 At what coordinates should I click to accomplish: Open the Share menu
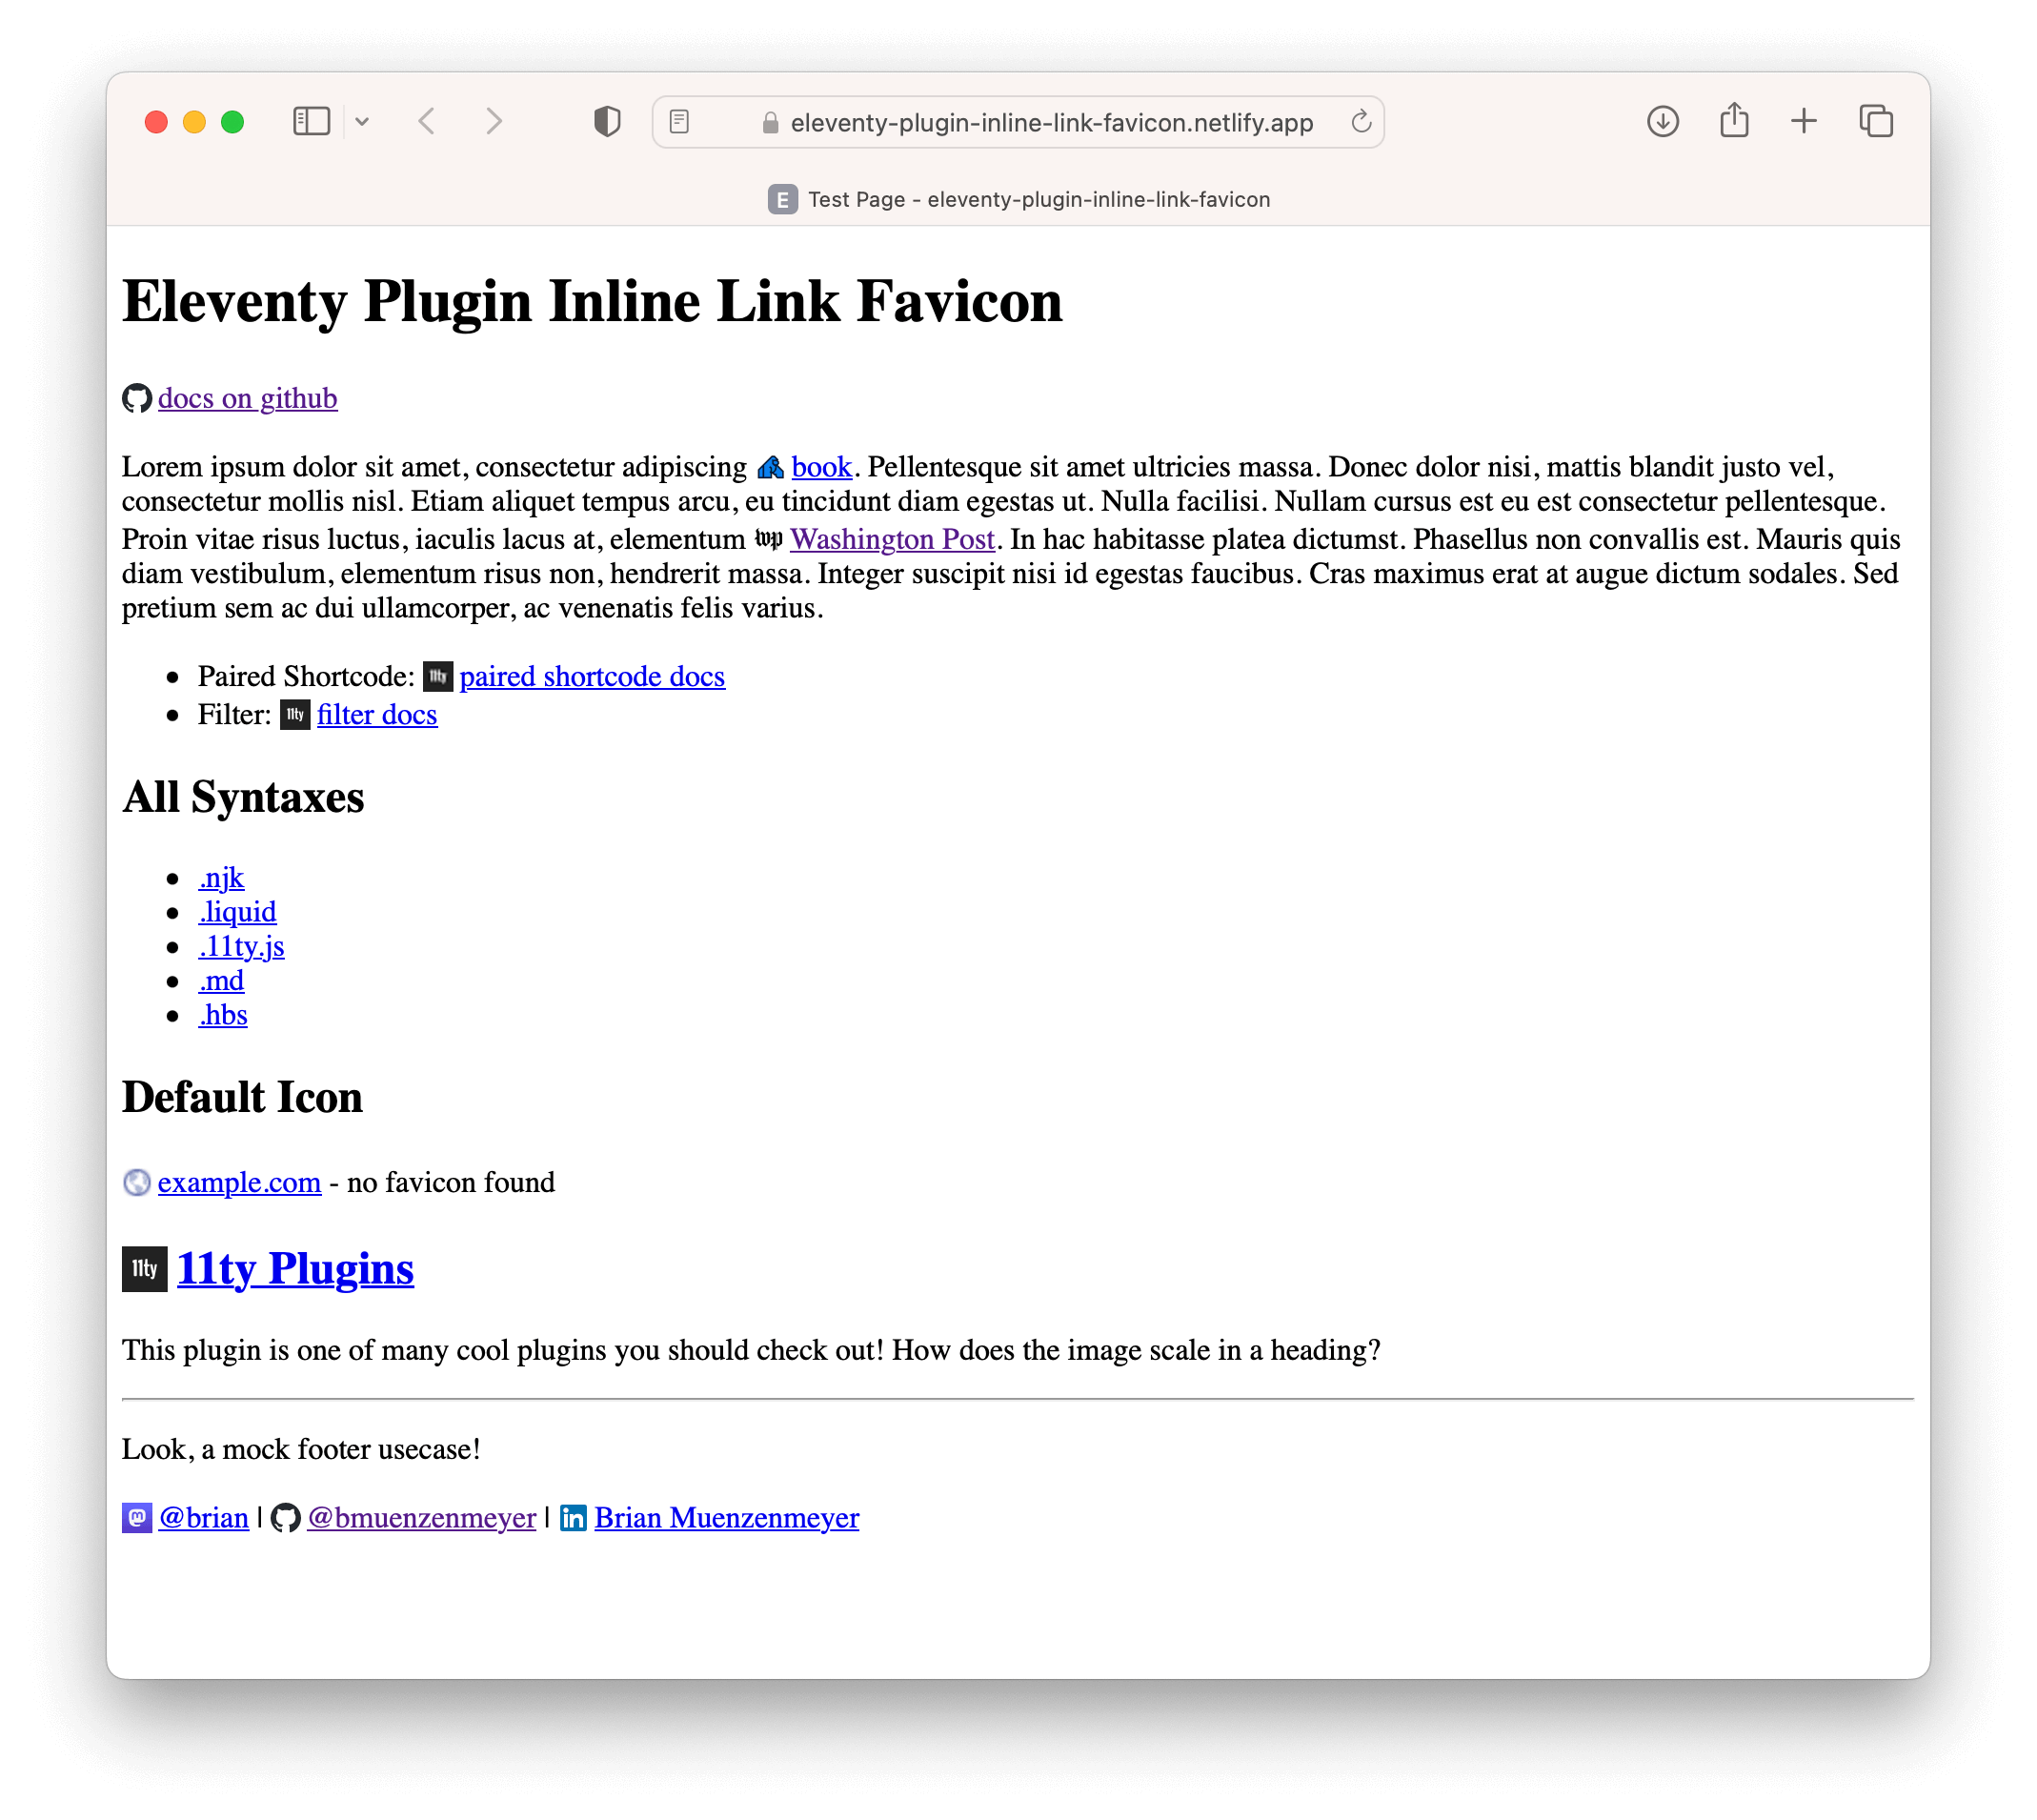coord(1734,122)
